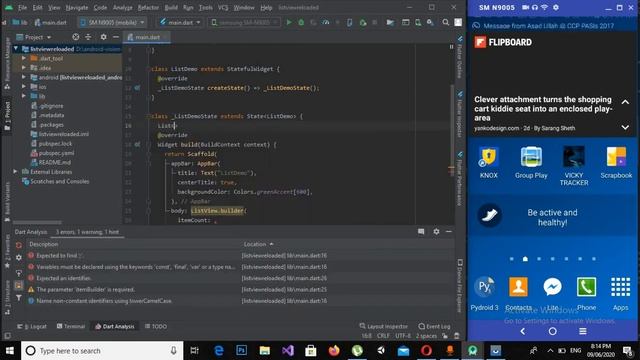Open pubspec.yaml in project tree
The image size is (640, 360).
(x=56, y=153)
